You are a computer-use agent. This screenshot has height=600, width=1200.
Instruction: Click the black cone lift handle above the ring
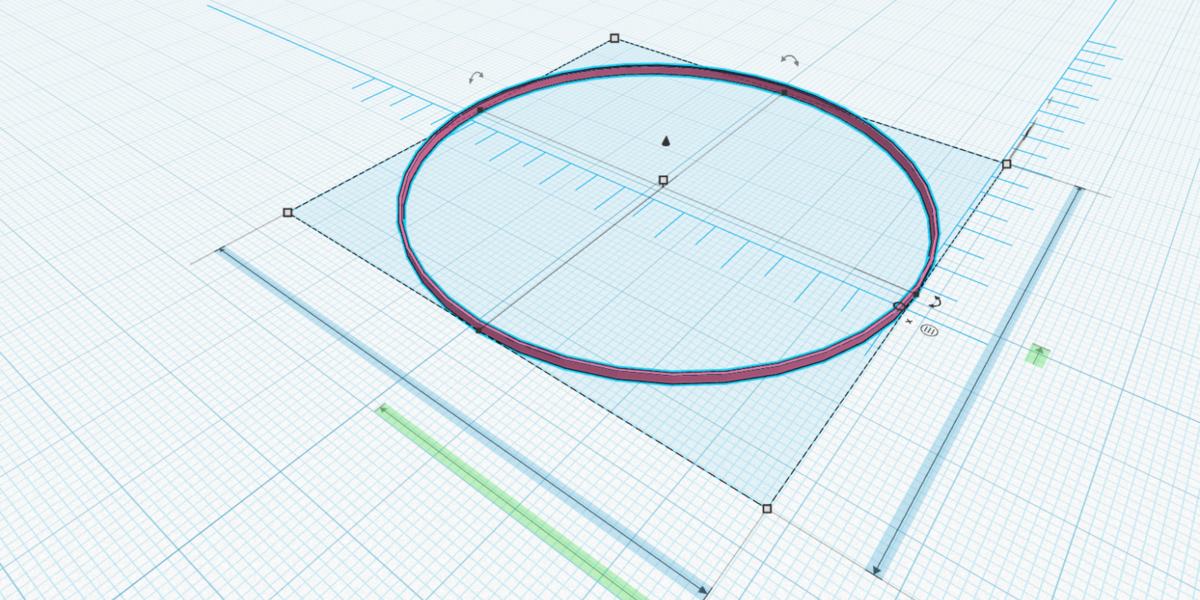point(666,142)
